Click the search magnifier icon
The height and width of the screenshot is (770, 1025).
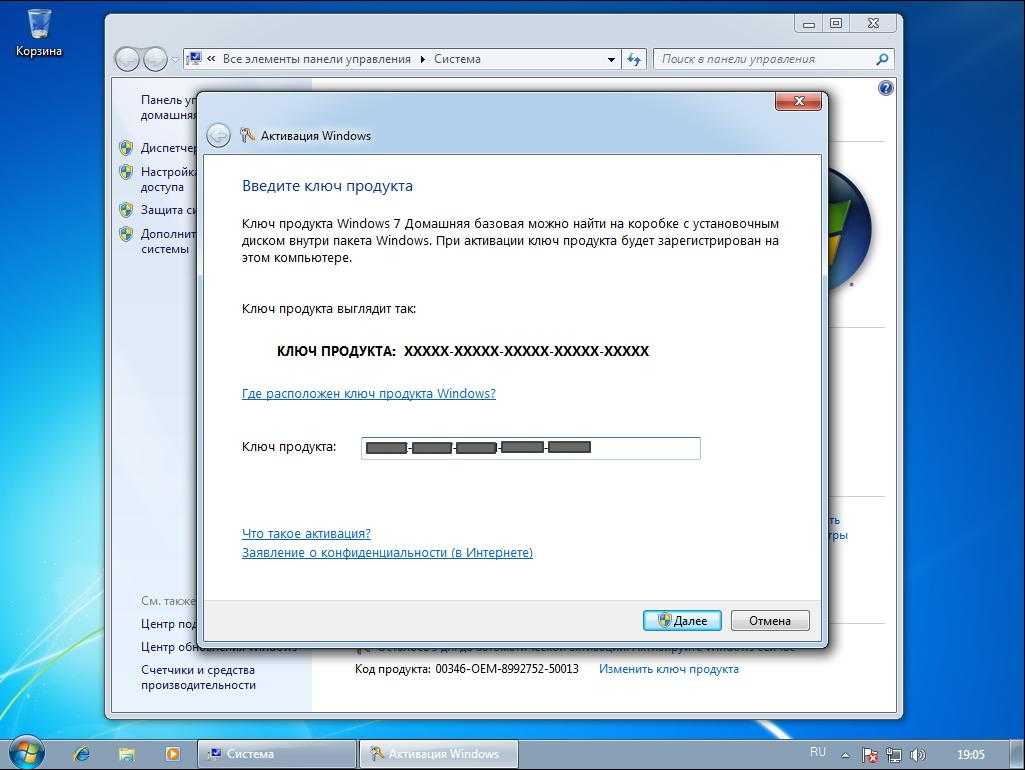click(x=882, y=59)
